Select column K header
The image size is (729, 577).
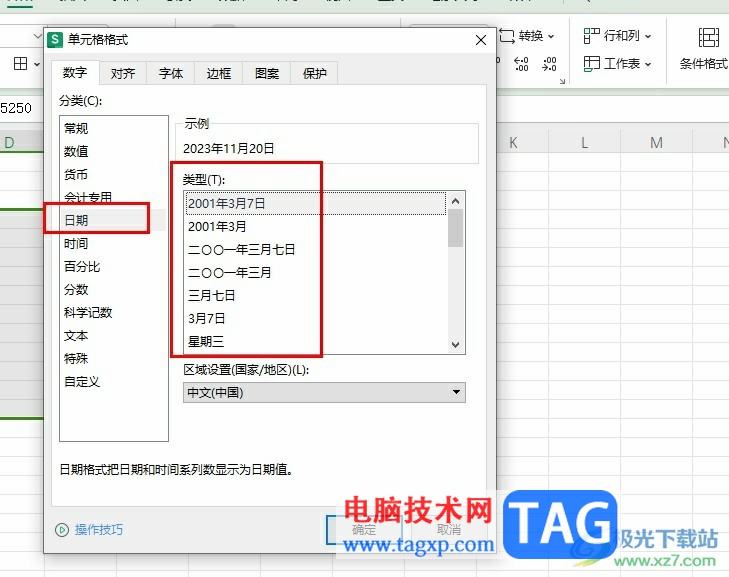pos(513,143)
